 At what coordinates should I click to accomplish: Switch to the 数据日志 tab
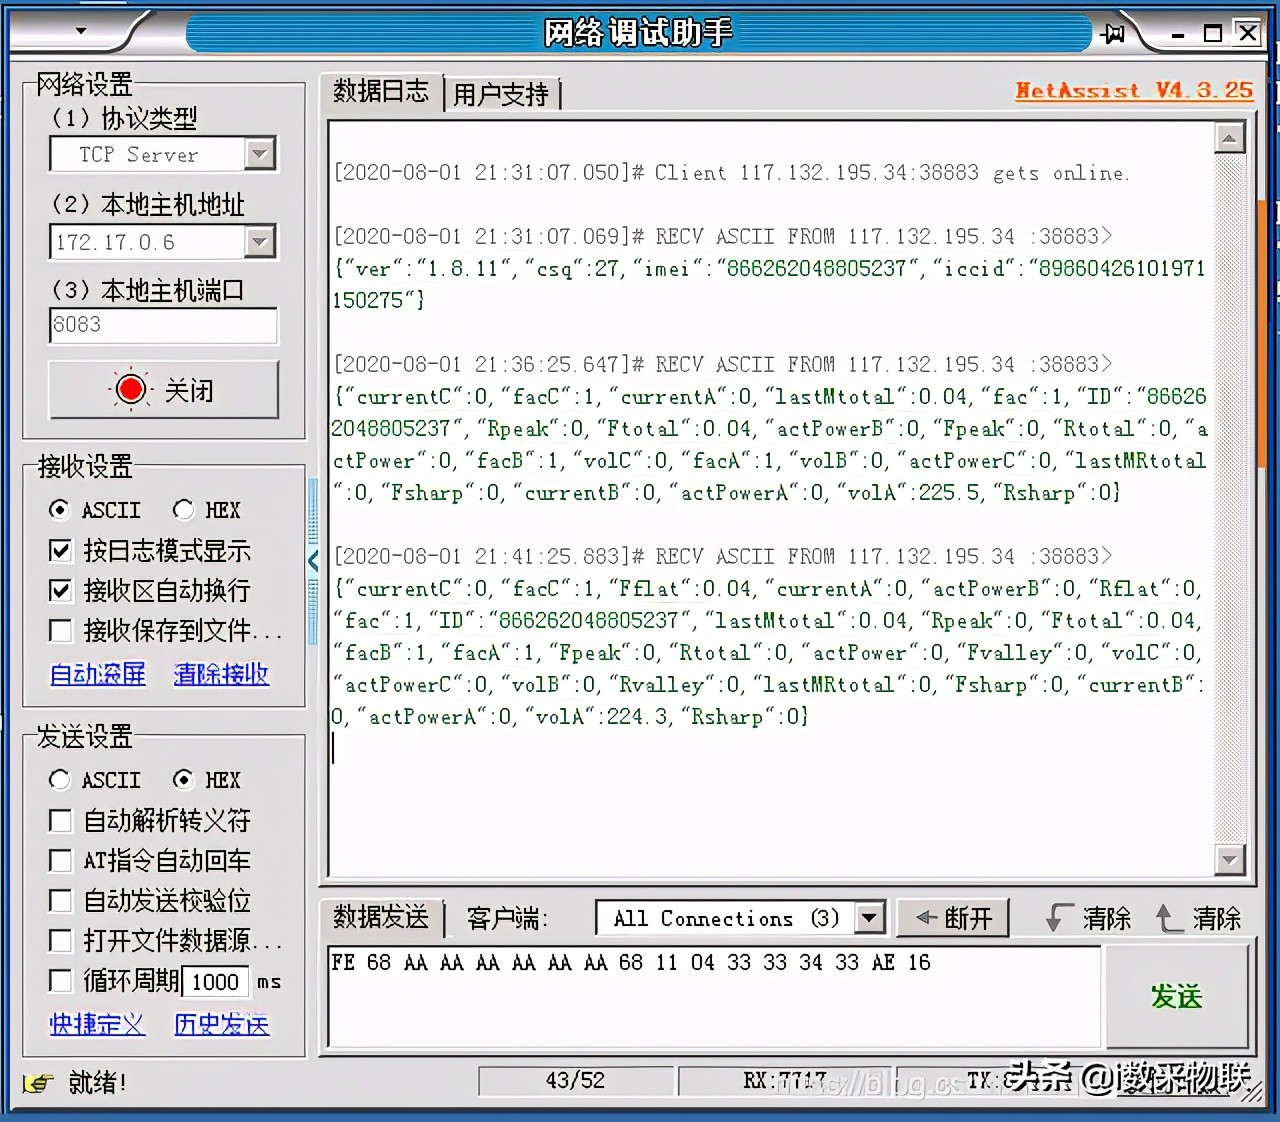coord(380,91)
